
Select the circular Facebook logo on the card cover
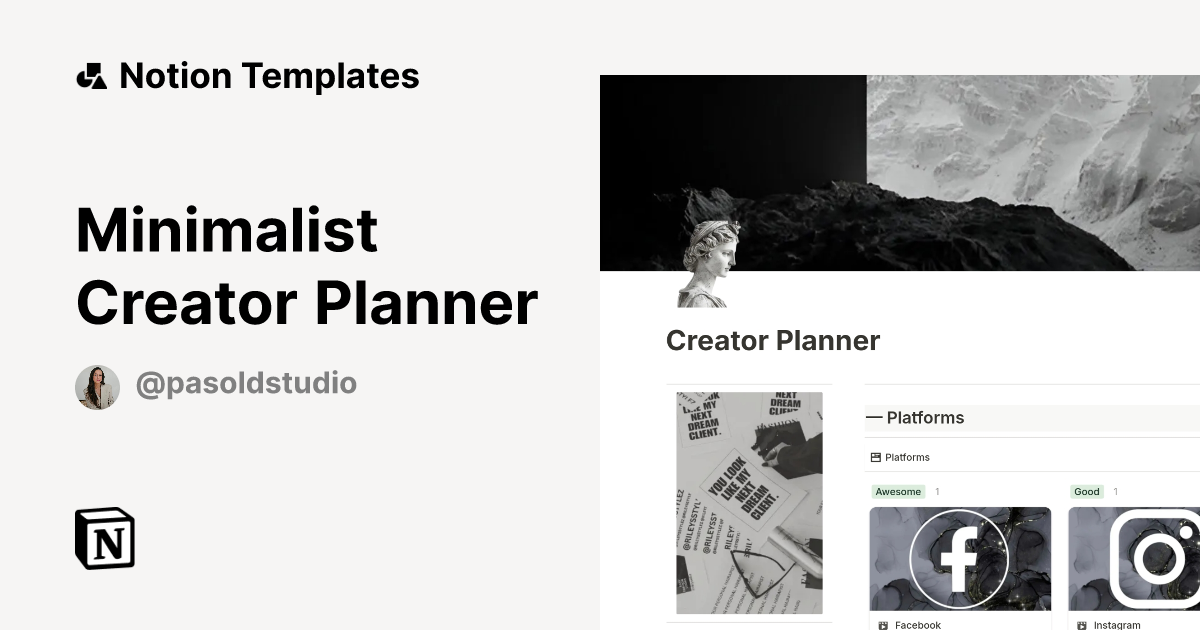(959, 558)
